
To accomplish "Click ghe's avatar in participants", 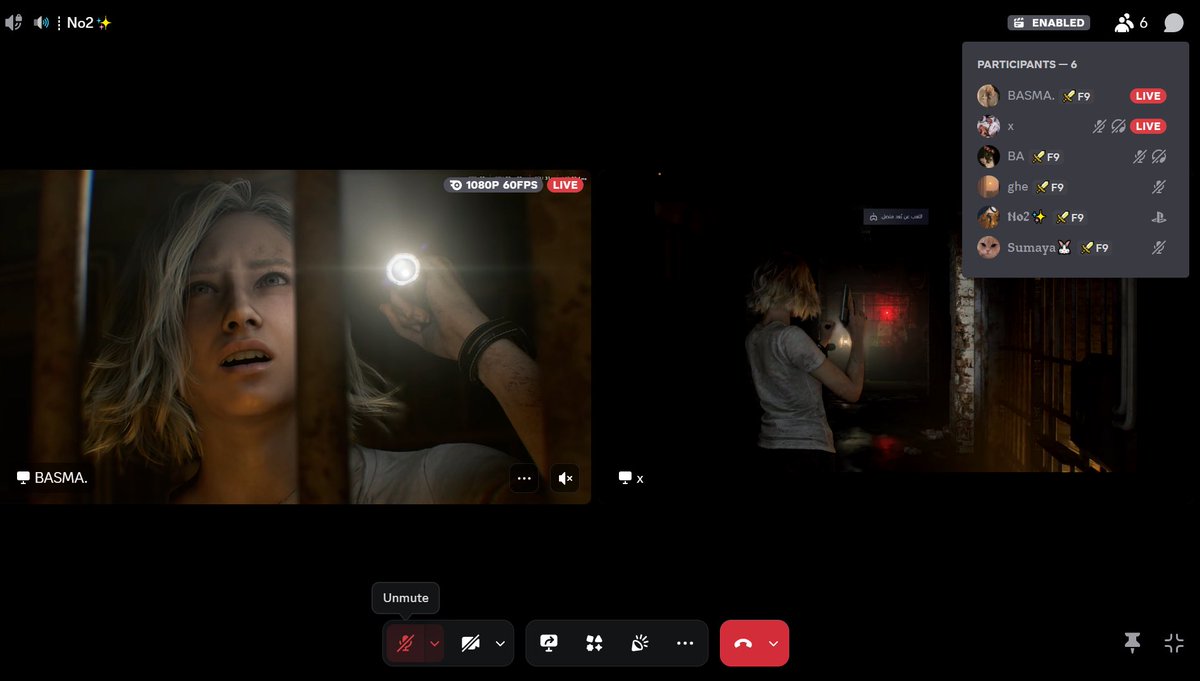I will pyautogui.click(x=988, y=186).
